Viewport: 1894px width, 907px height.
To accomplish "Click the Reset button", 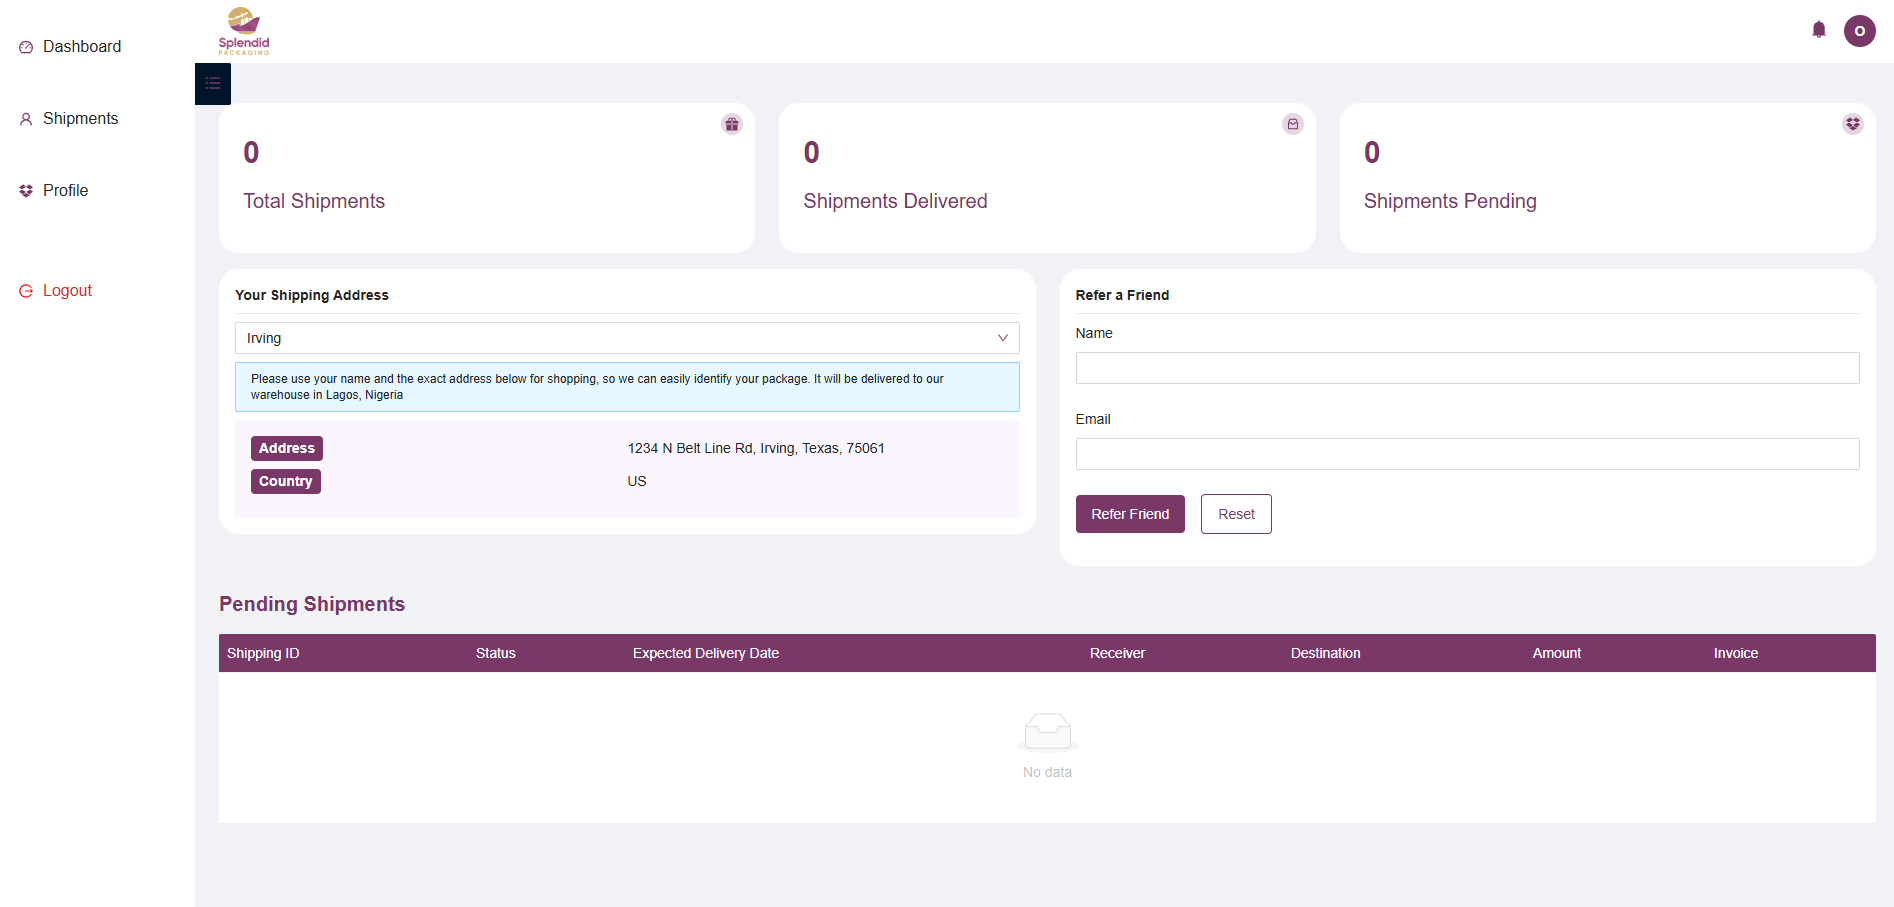I will click(x=1236, y=514).
